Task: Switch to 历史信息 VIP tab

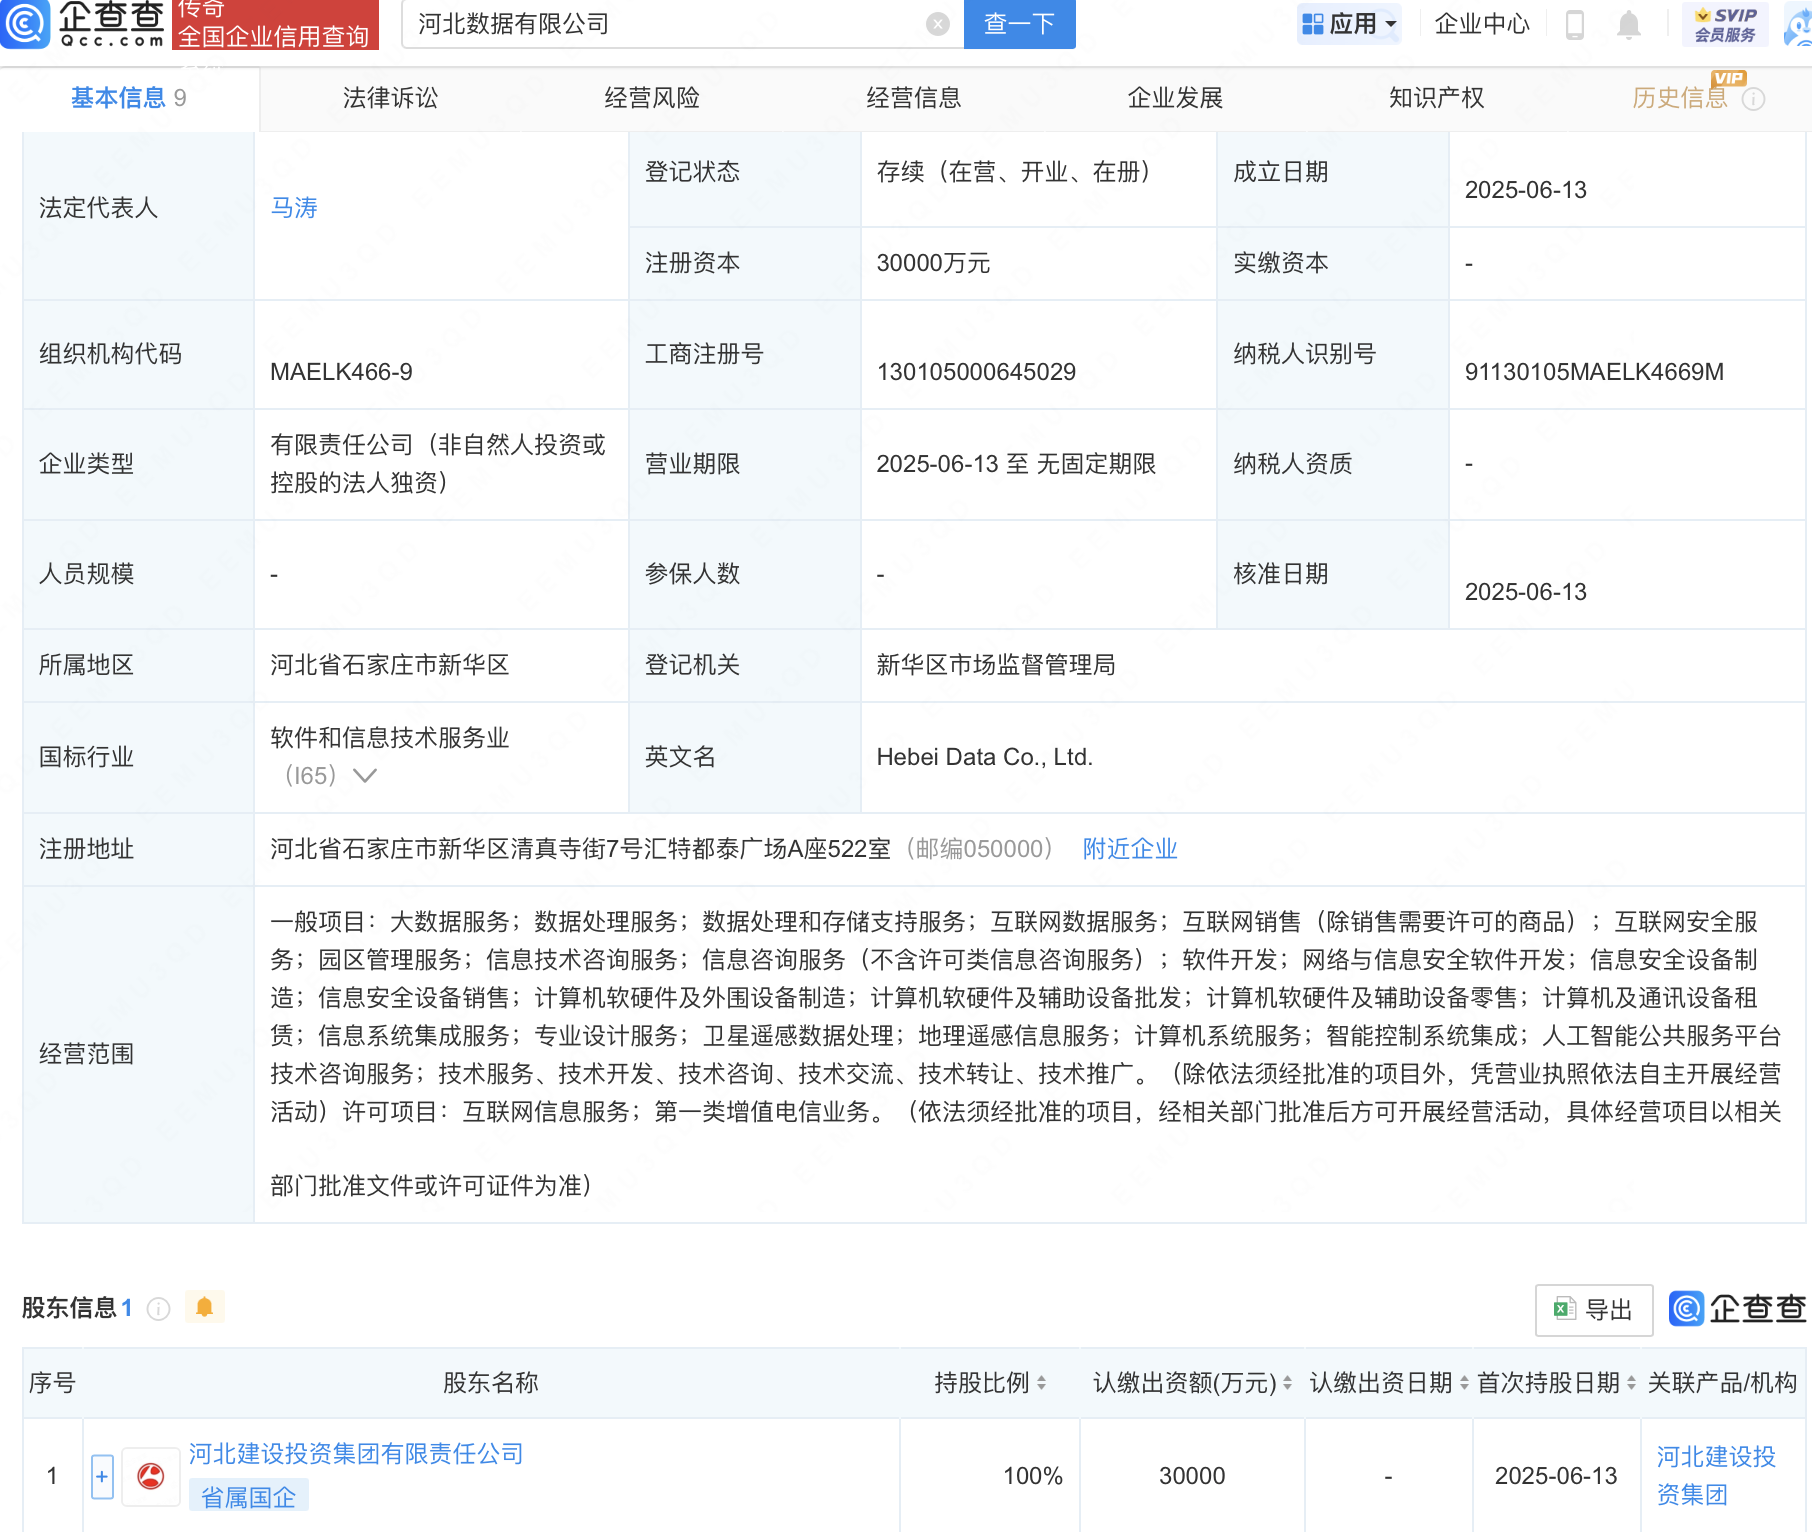Action: coord(1680,98)
